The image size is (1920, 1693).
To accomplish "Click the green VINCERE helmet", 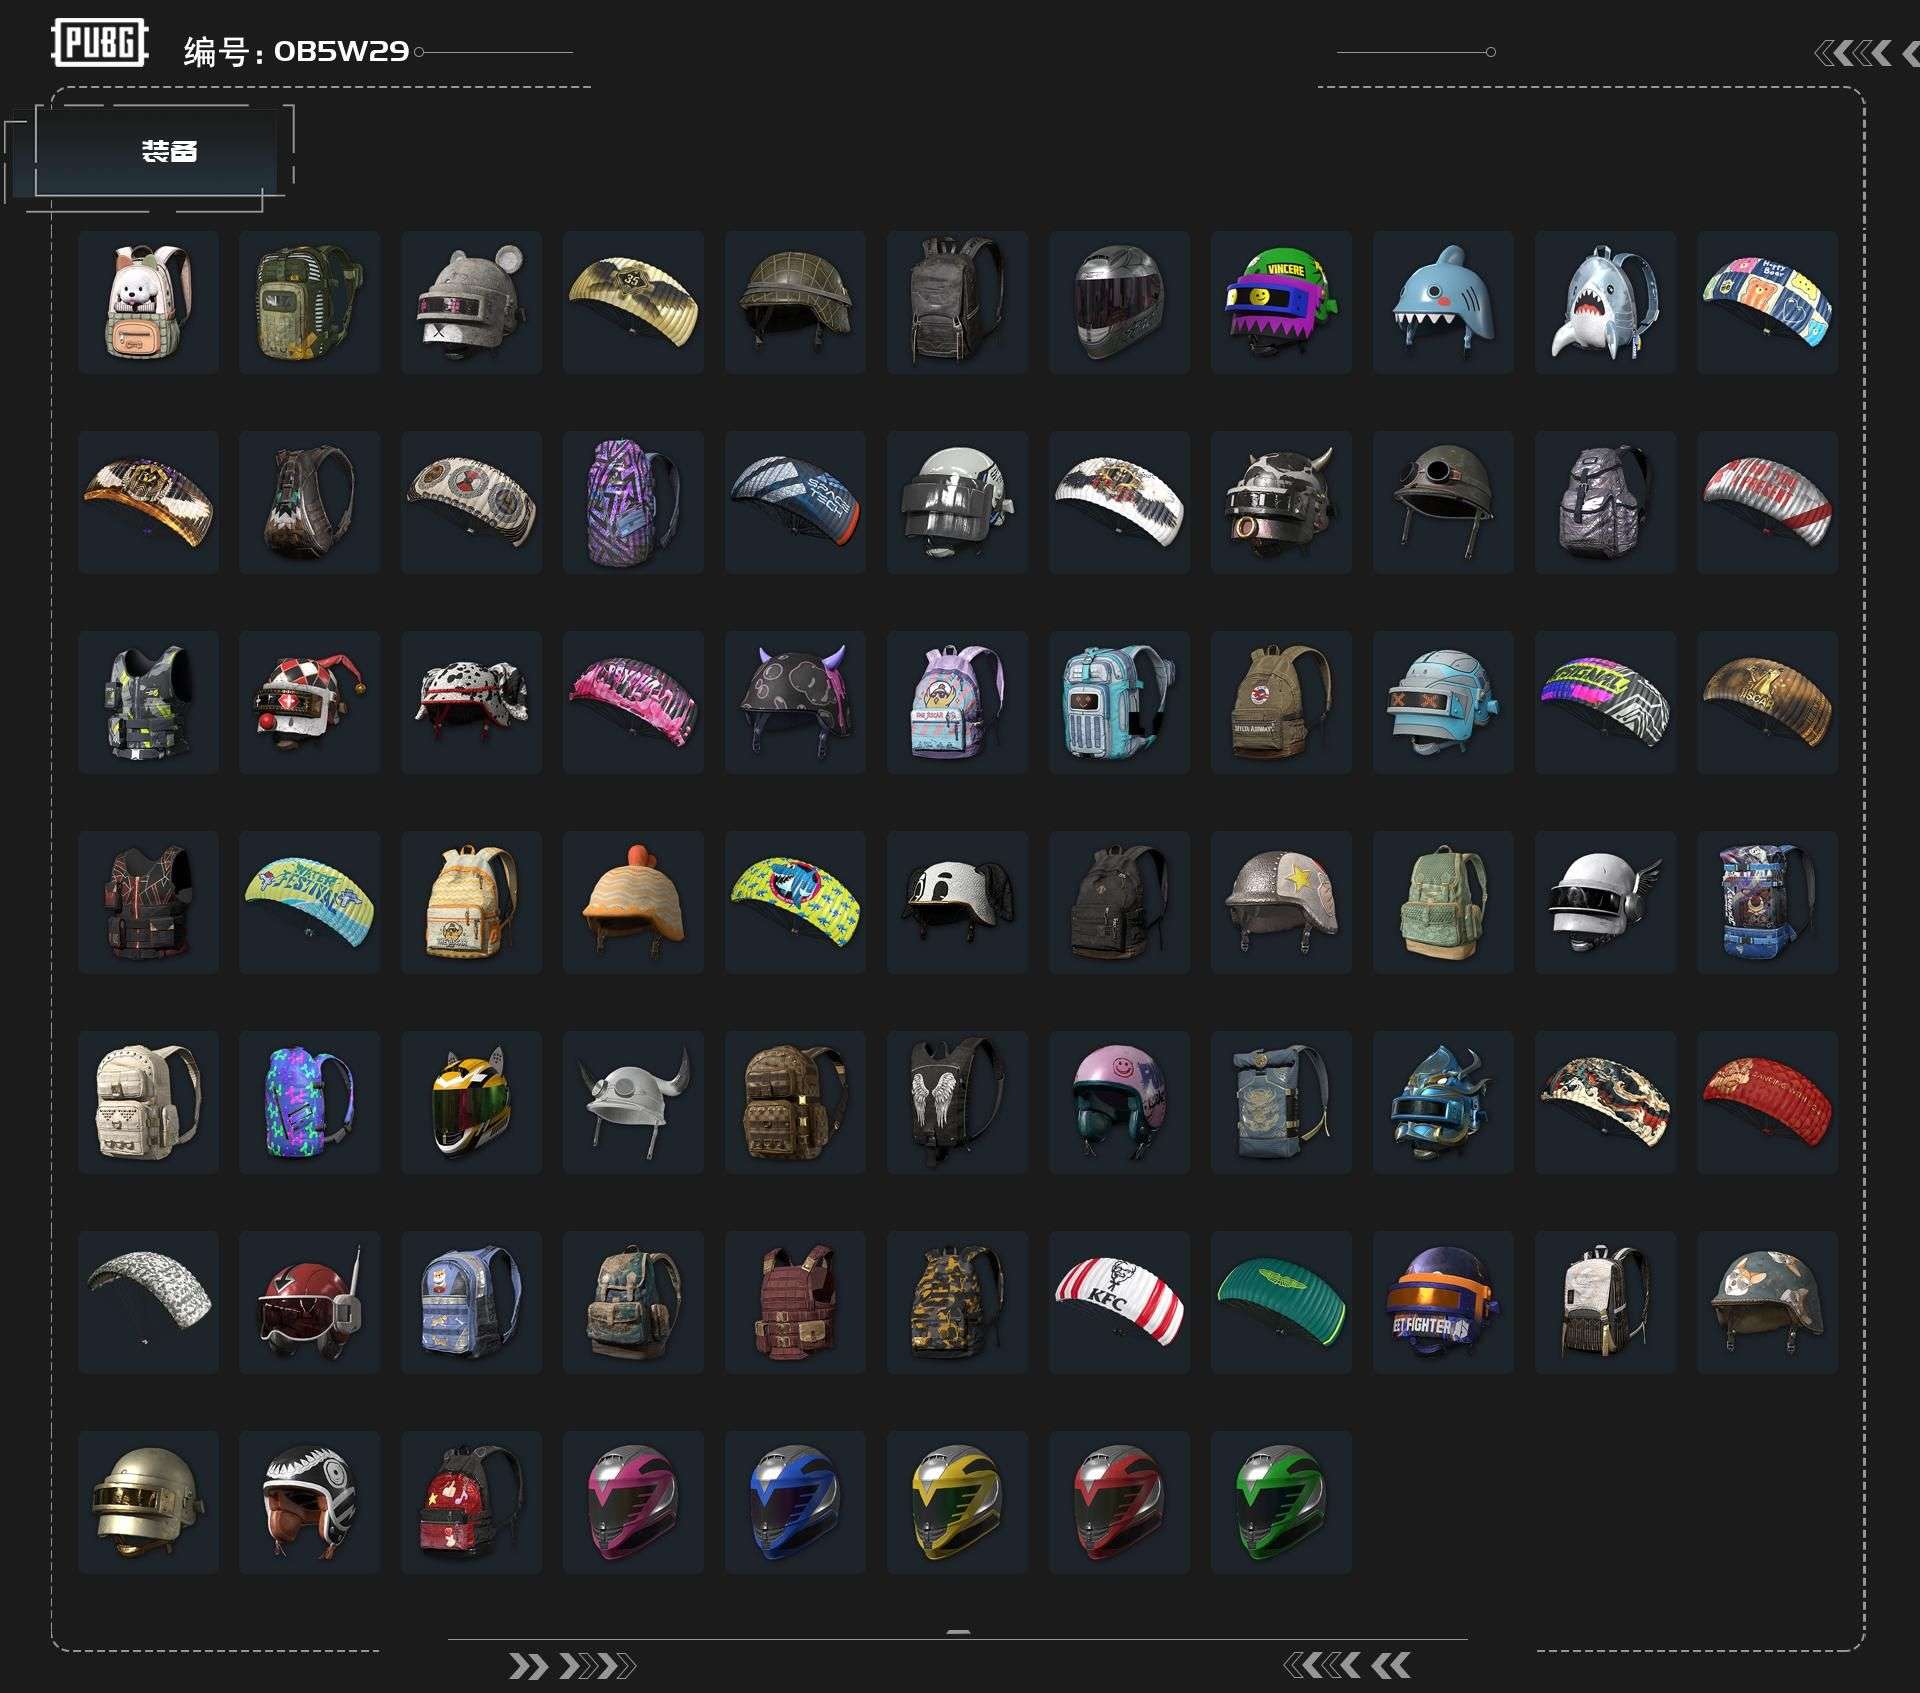I will point(1280,301).
